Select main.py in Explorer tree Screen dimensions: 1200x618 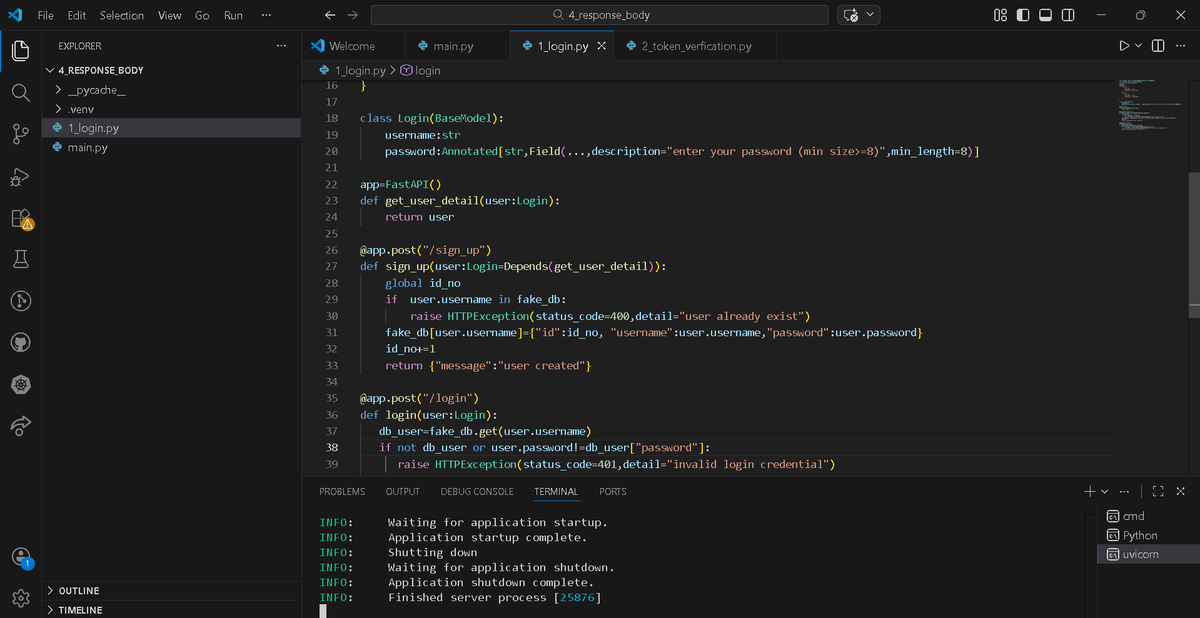point(172,147)
